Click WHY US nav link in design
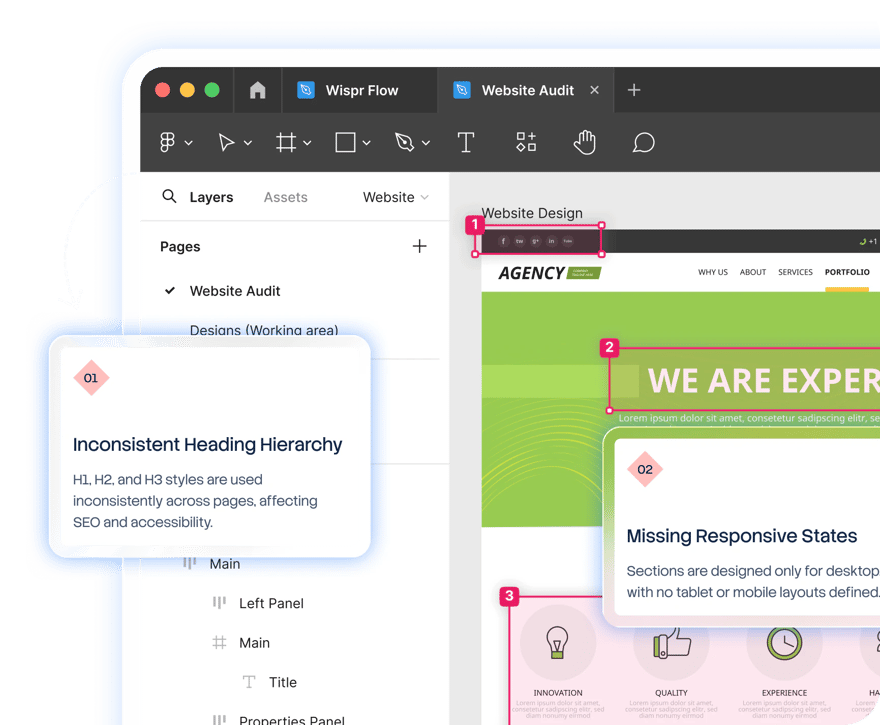Viewport: 880px width, 725px height. pyautogui.click(x=713, y=272)
